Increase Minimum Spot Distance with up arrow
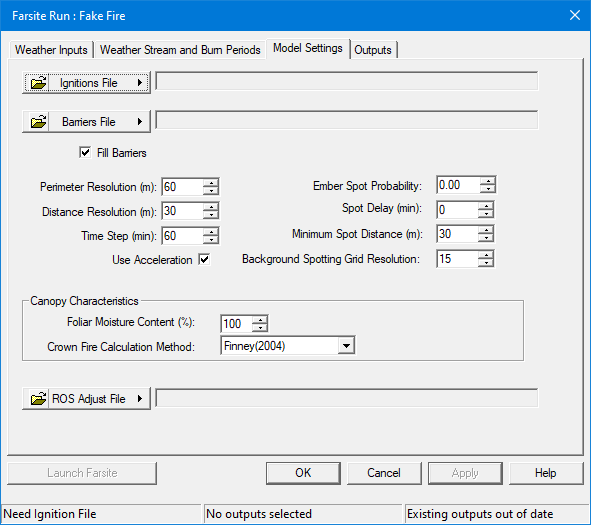 point(486,230)
